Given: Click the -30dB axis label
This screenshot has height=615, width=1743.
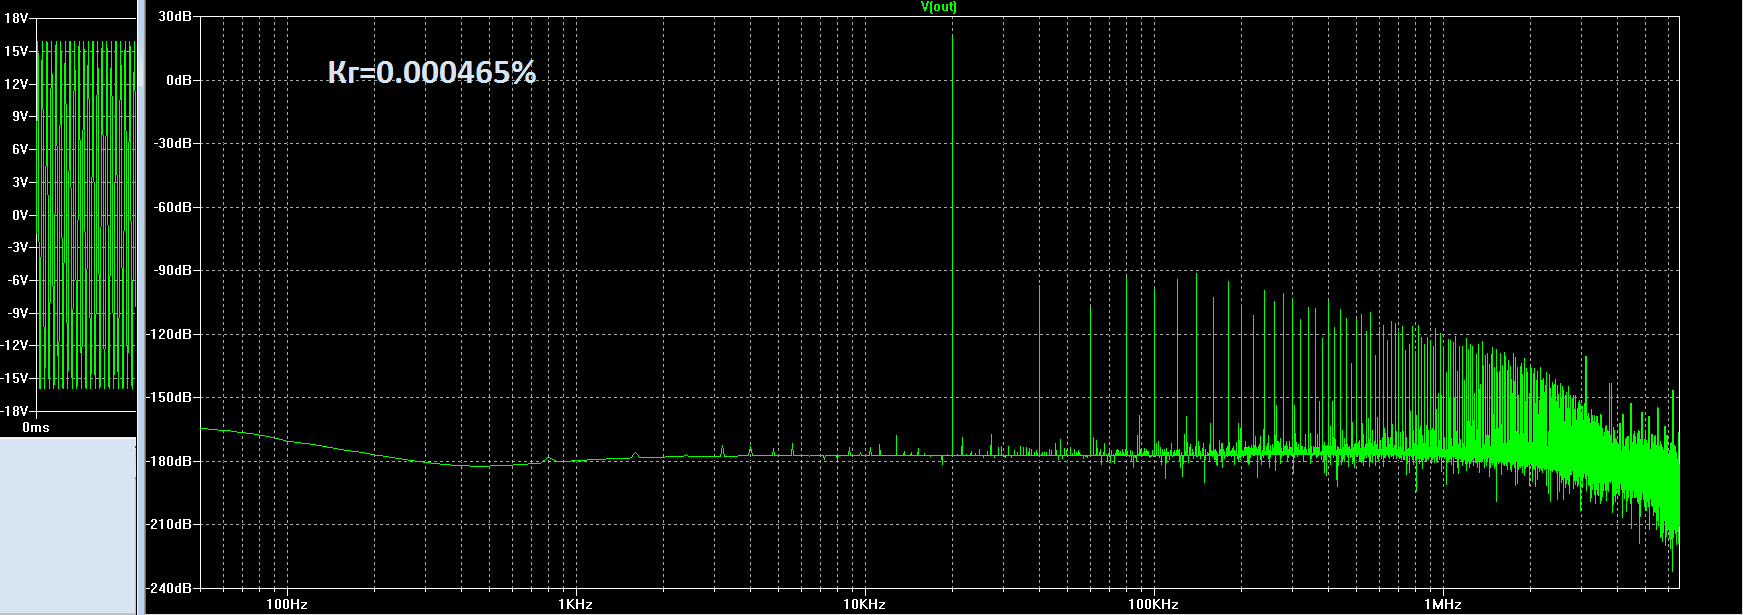Looking at the screenshot, I should tap(173, 144).
